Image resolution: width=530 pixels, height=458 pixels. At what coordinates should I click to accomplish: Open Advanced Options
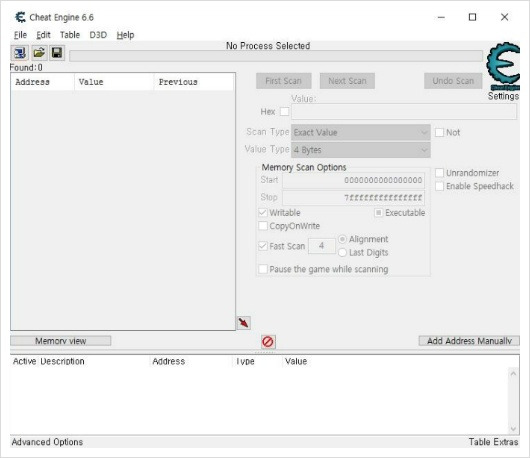[x=47, y=442]
